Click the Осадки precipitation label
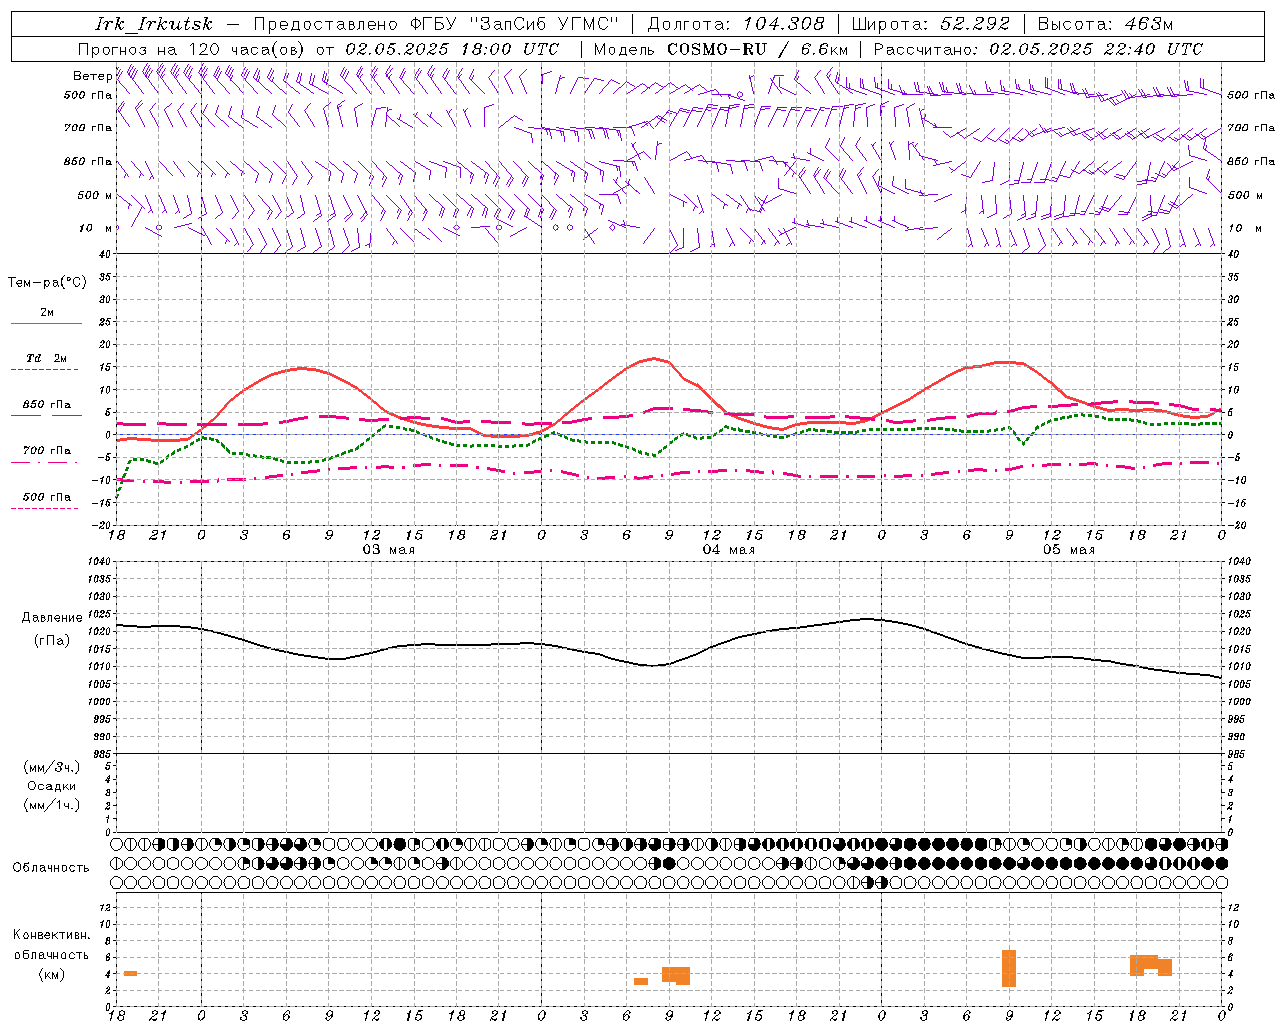The image size is (1280, 1024). point(52,786)
